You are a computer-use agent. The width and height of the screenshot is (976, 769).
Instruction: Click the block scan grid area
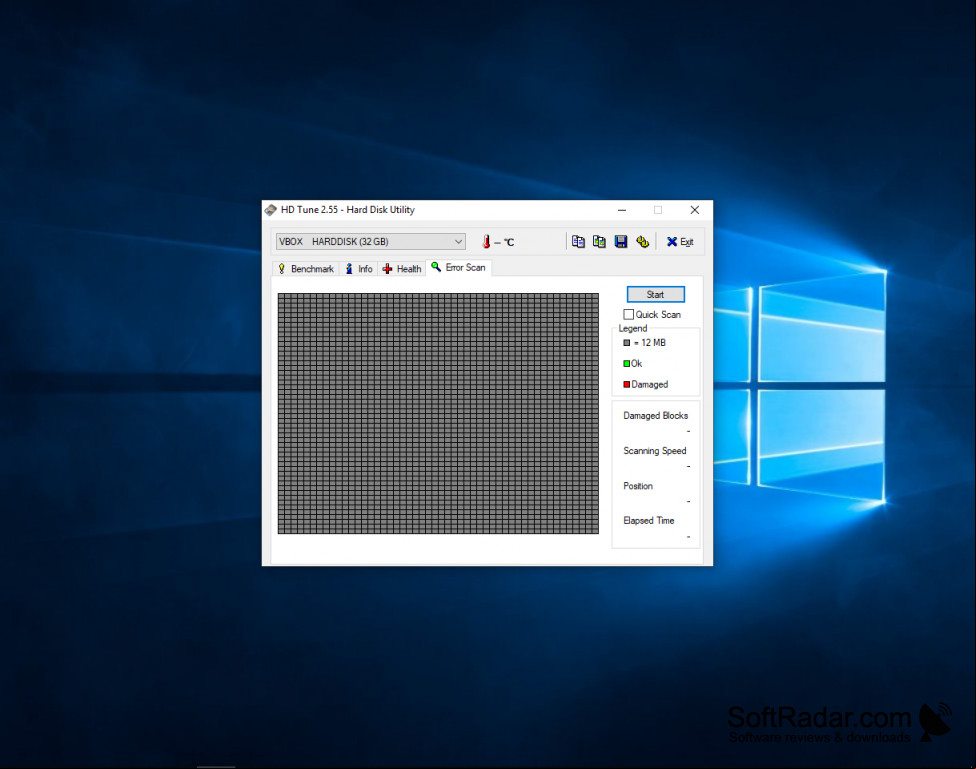[438, 413]
